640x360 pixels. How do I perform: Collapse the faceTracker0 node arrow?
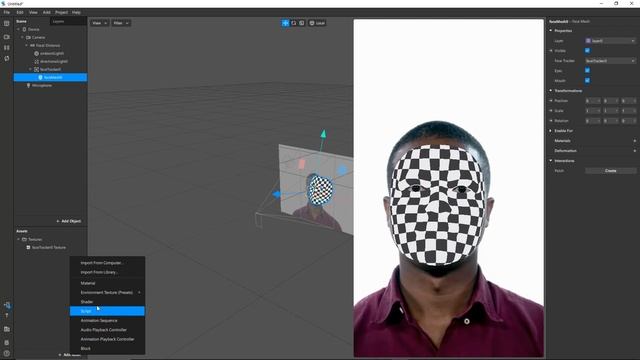(x=30, y=69)
